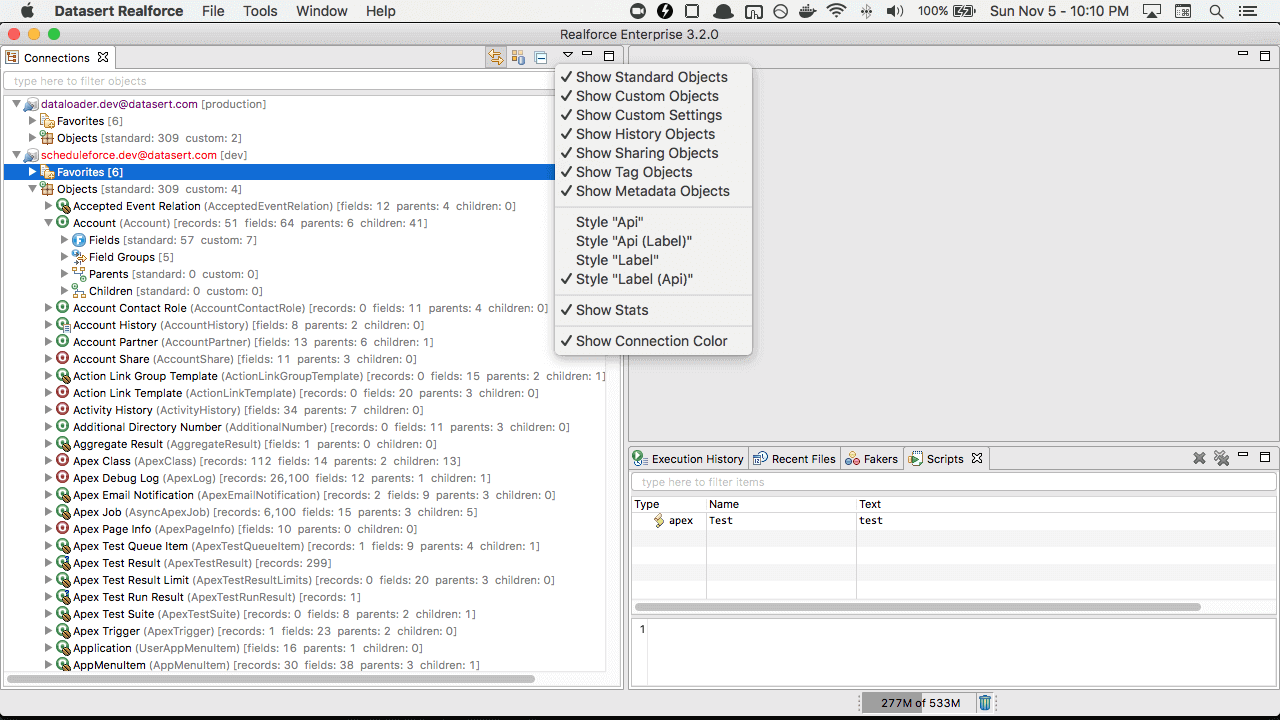Expand the Field Groups [5] node
Viewport: 1280px width, 720px height.
[x=64, y=257]
